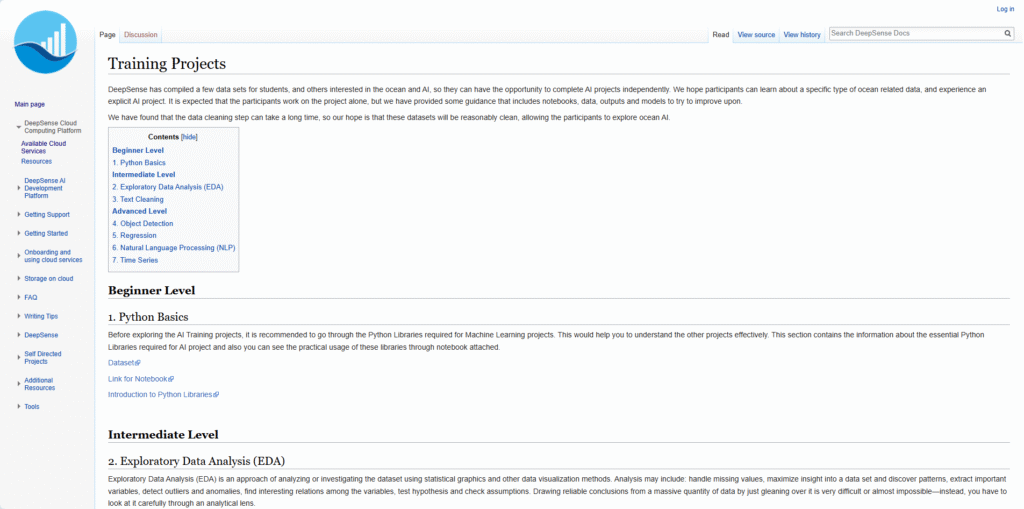Click the Beginner Level section heading
The image size is (1024, 509).
click(x=152, y=290)
